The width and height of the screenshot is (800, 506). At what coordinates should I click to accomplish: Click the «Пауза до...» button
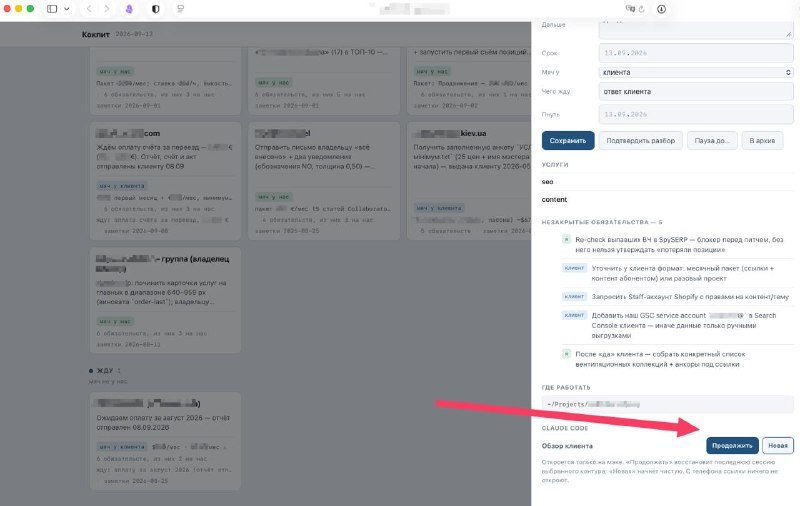click(x=712, y=140)
